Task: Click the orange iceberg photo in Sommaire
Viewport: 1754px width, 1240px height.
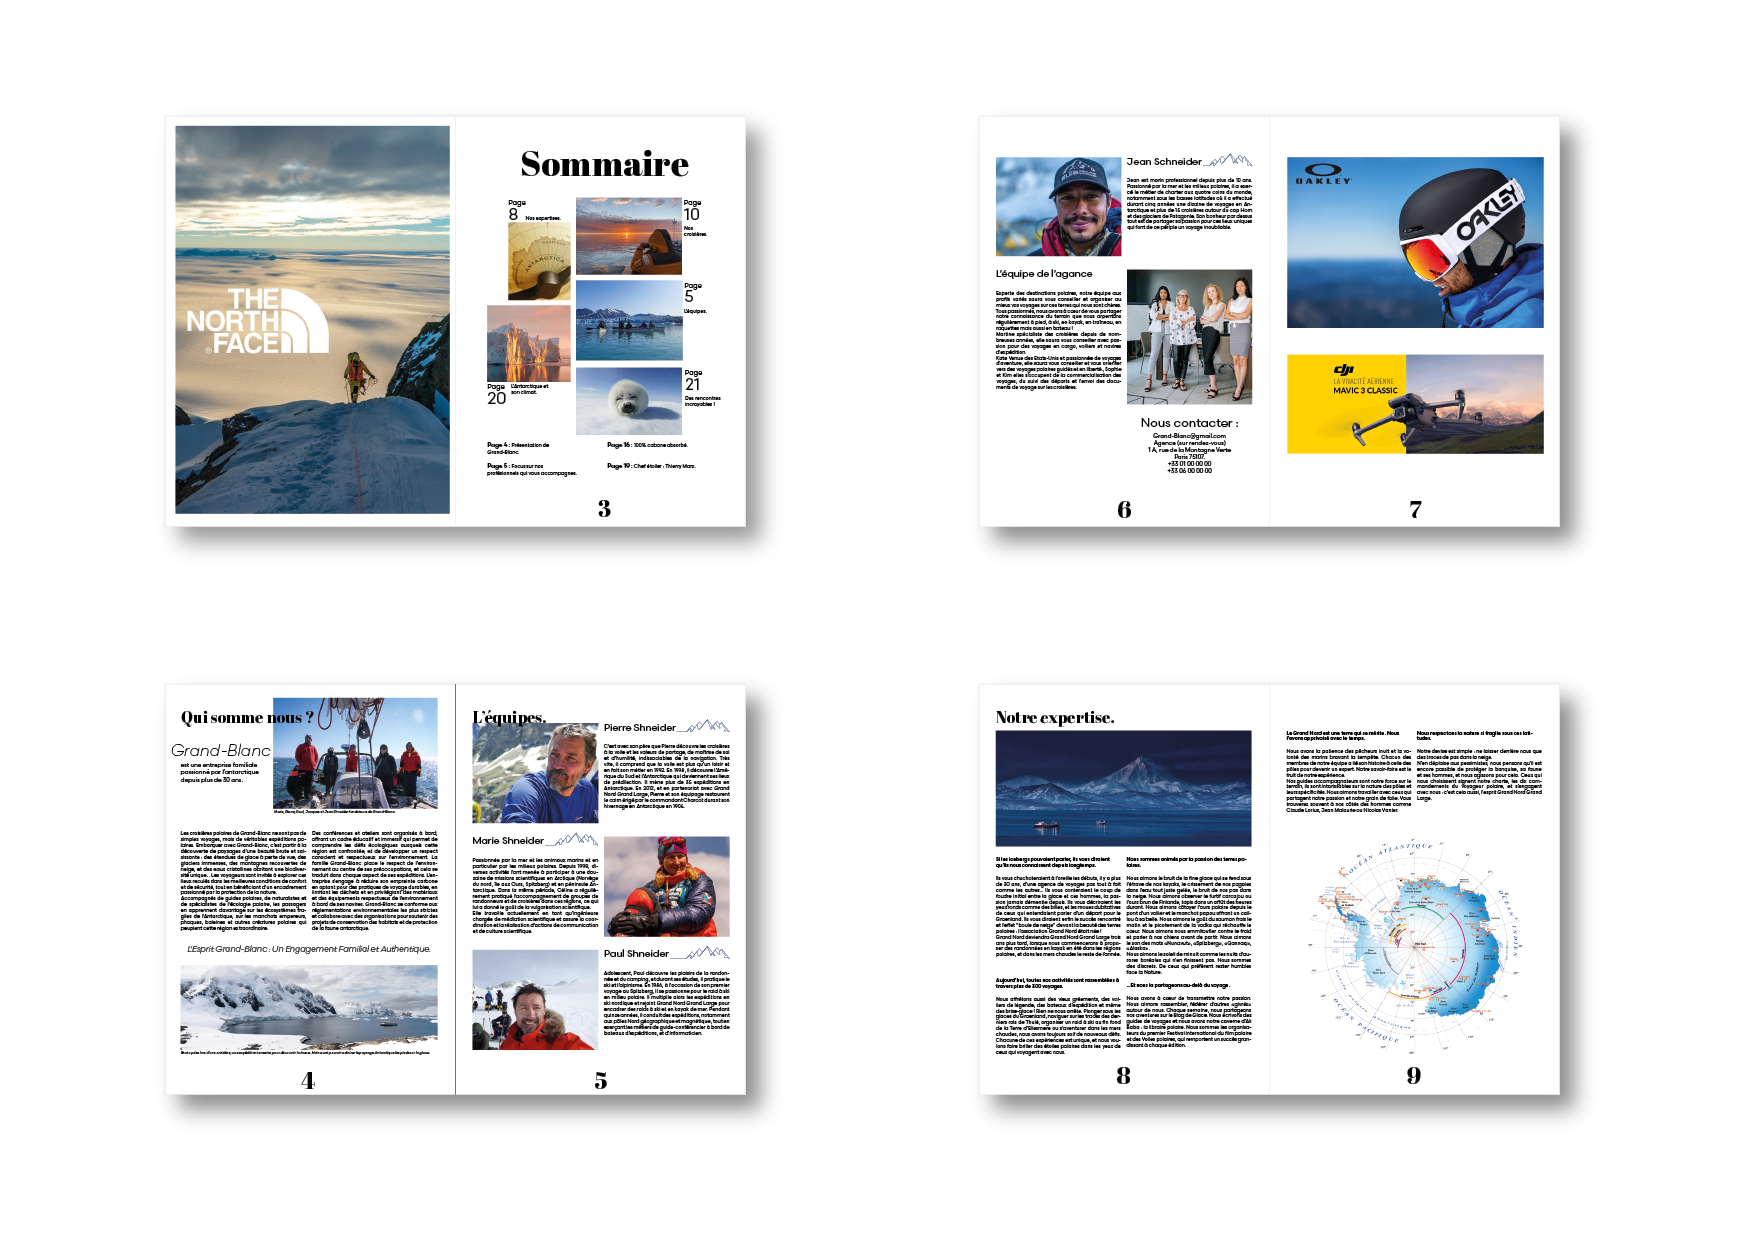Action: [529, 343]
